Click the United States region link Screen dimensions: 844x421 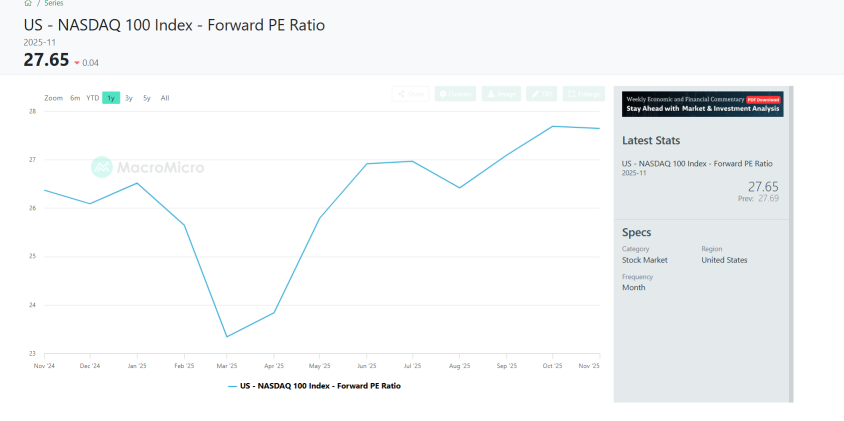[724, 260]
